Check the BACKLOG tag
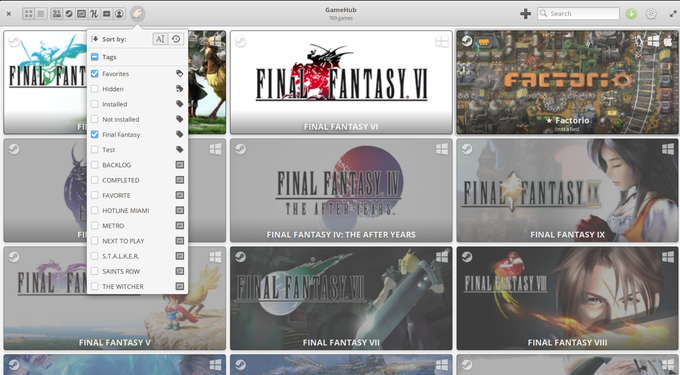 click(95, 165)
